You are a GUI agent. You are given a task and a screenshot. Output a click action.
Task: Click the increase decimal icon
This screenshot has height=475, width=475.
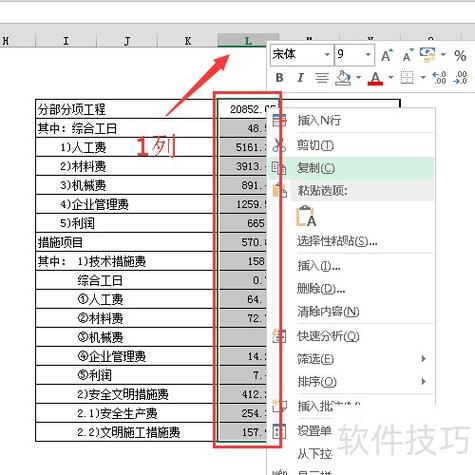pyautogui.click(x=439, y=78)
